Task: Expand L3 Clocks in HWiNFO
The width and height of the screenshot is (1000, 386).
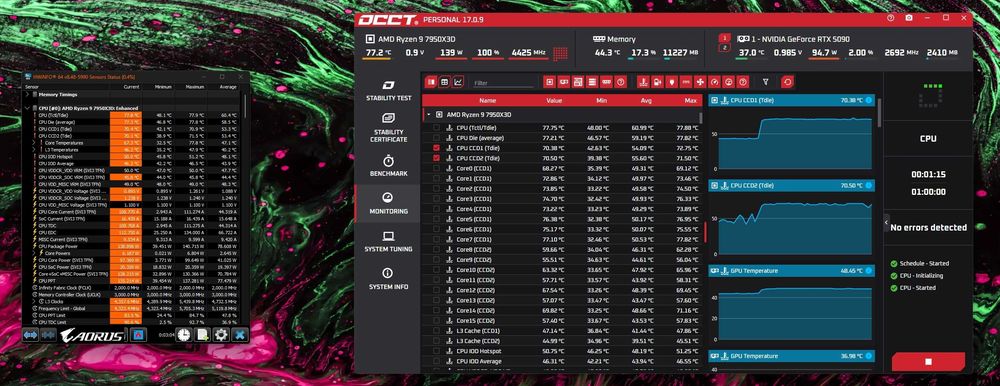Action: point(33,301)
